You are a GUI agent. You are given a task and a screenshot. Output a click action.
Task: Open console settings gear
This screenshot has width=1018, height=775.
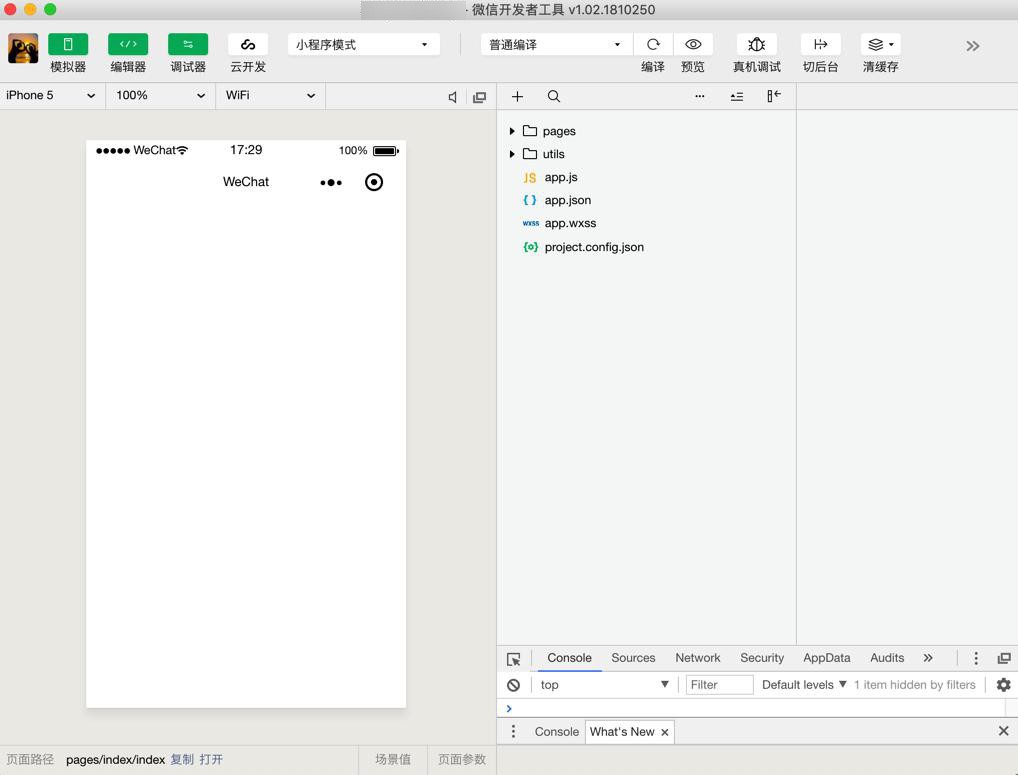click(x=1004, y=685)
